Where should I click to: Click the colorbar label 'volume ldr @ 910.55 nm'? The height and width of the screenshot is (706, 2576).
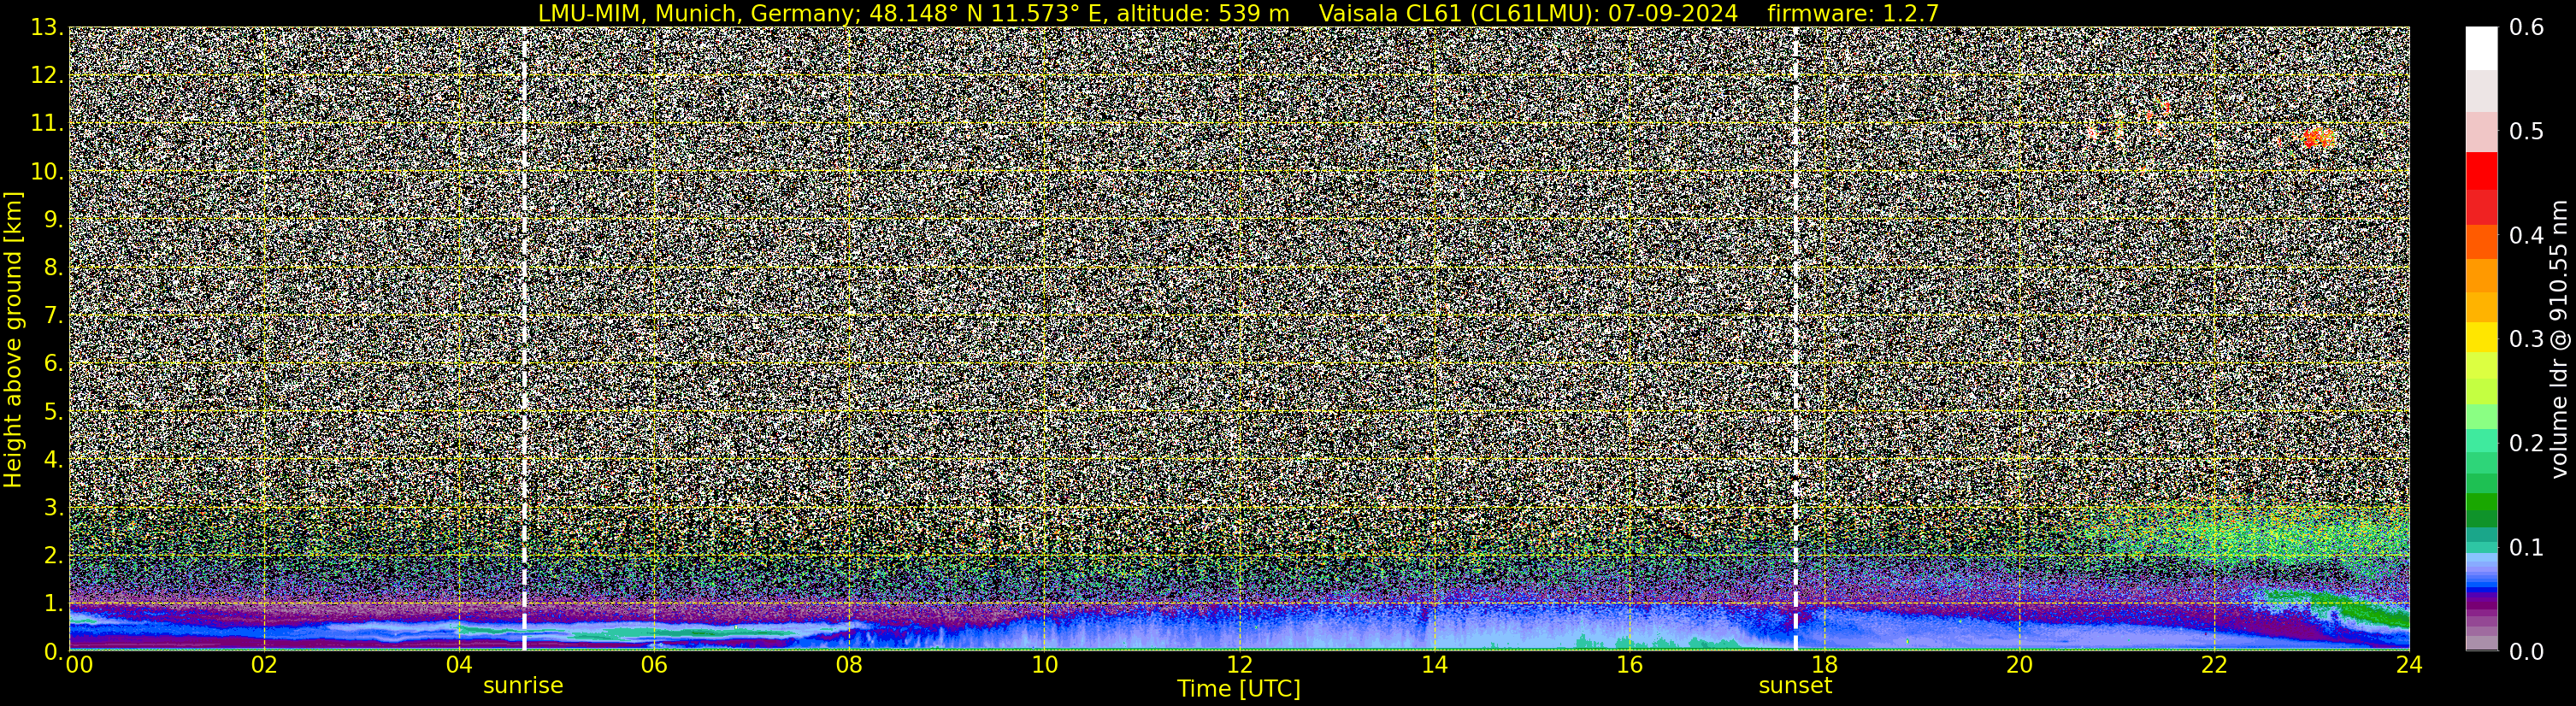pos(2559,339)
